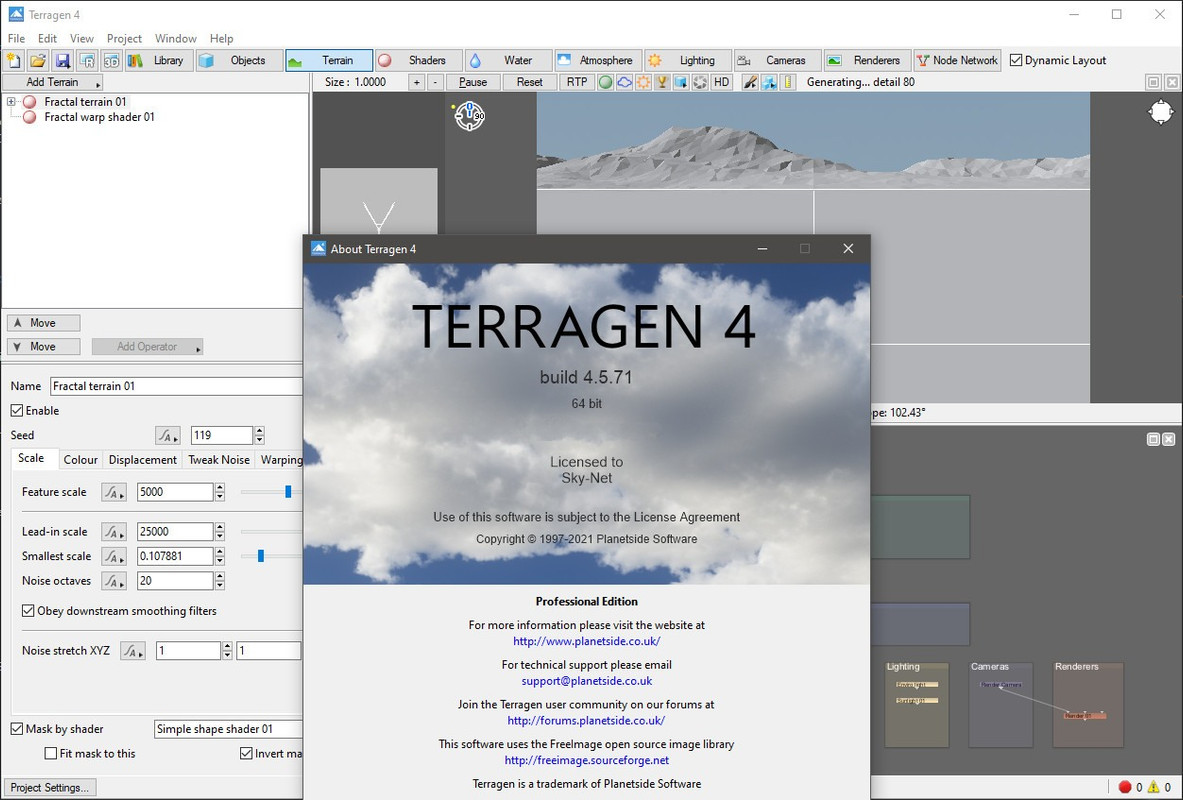Viewport: 1183px width, 800px height.
Task: Switch to the Atmosphere layout
Action: click(x=598, y=60)
